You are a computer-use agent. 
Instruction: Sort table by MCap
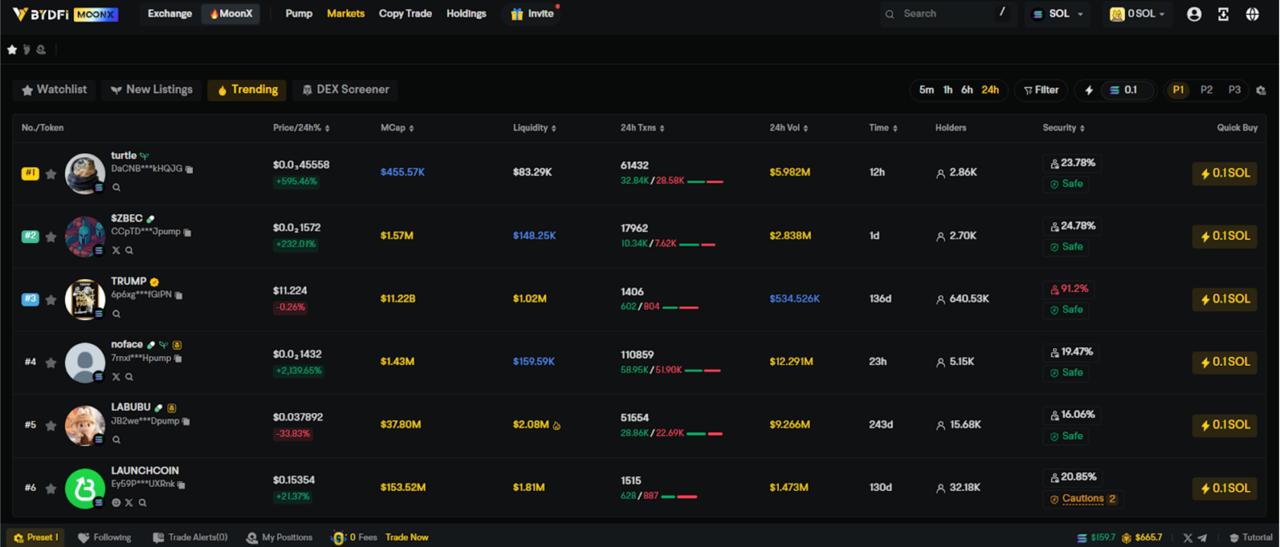pyautogui.click(x=397, y=128)
